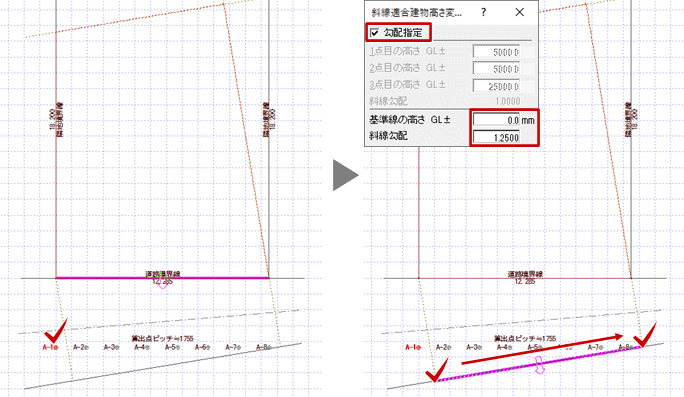Select point A-7 in right drawing
684x397 pixels.
pyautogui.click(x=595, y=347)
